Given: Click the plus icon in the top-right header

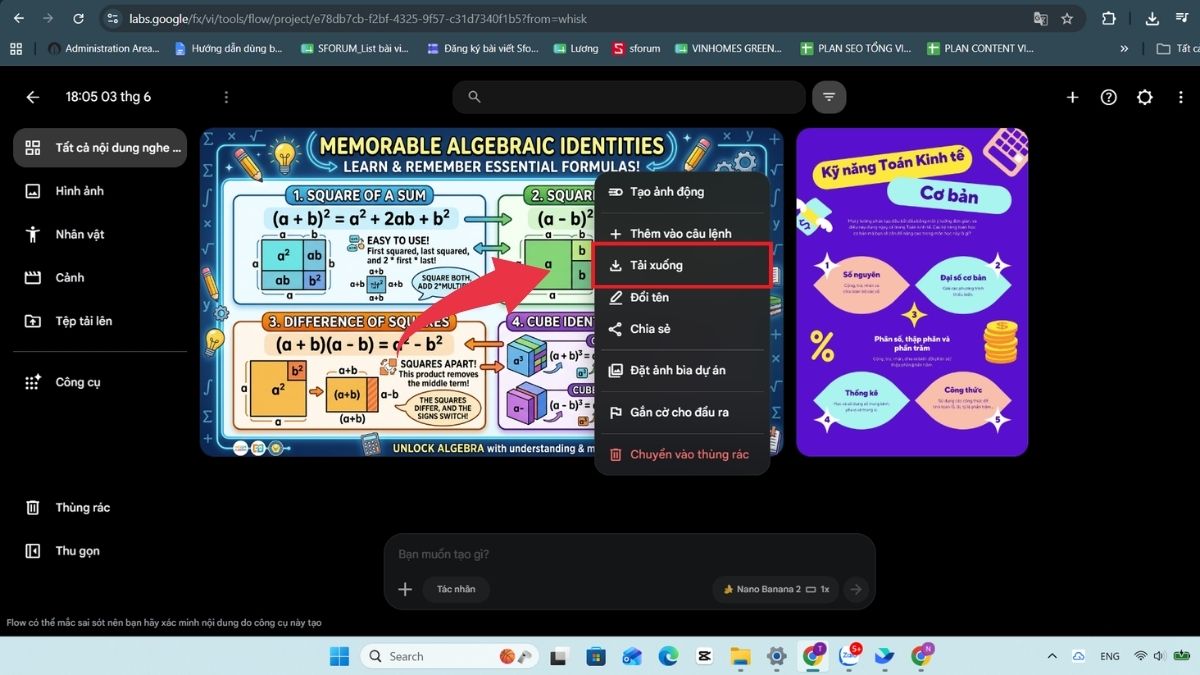Looking at the screenshot, I should [1072, 97].
